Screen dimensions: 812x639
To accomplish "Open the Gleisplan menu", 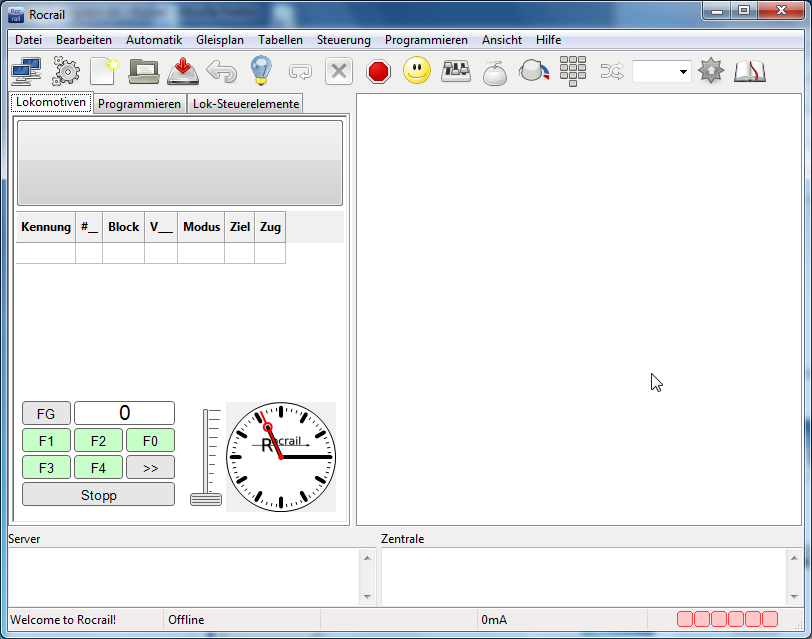I will [x=220, y=40].
